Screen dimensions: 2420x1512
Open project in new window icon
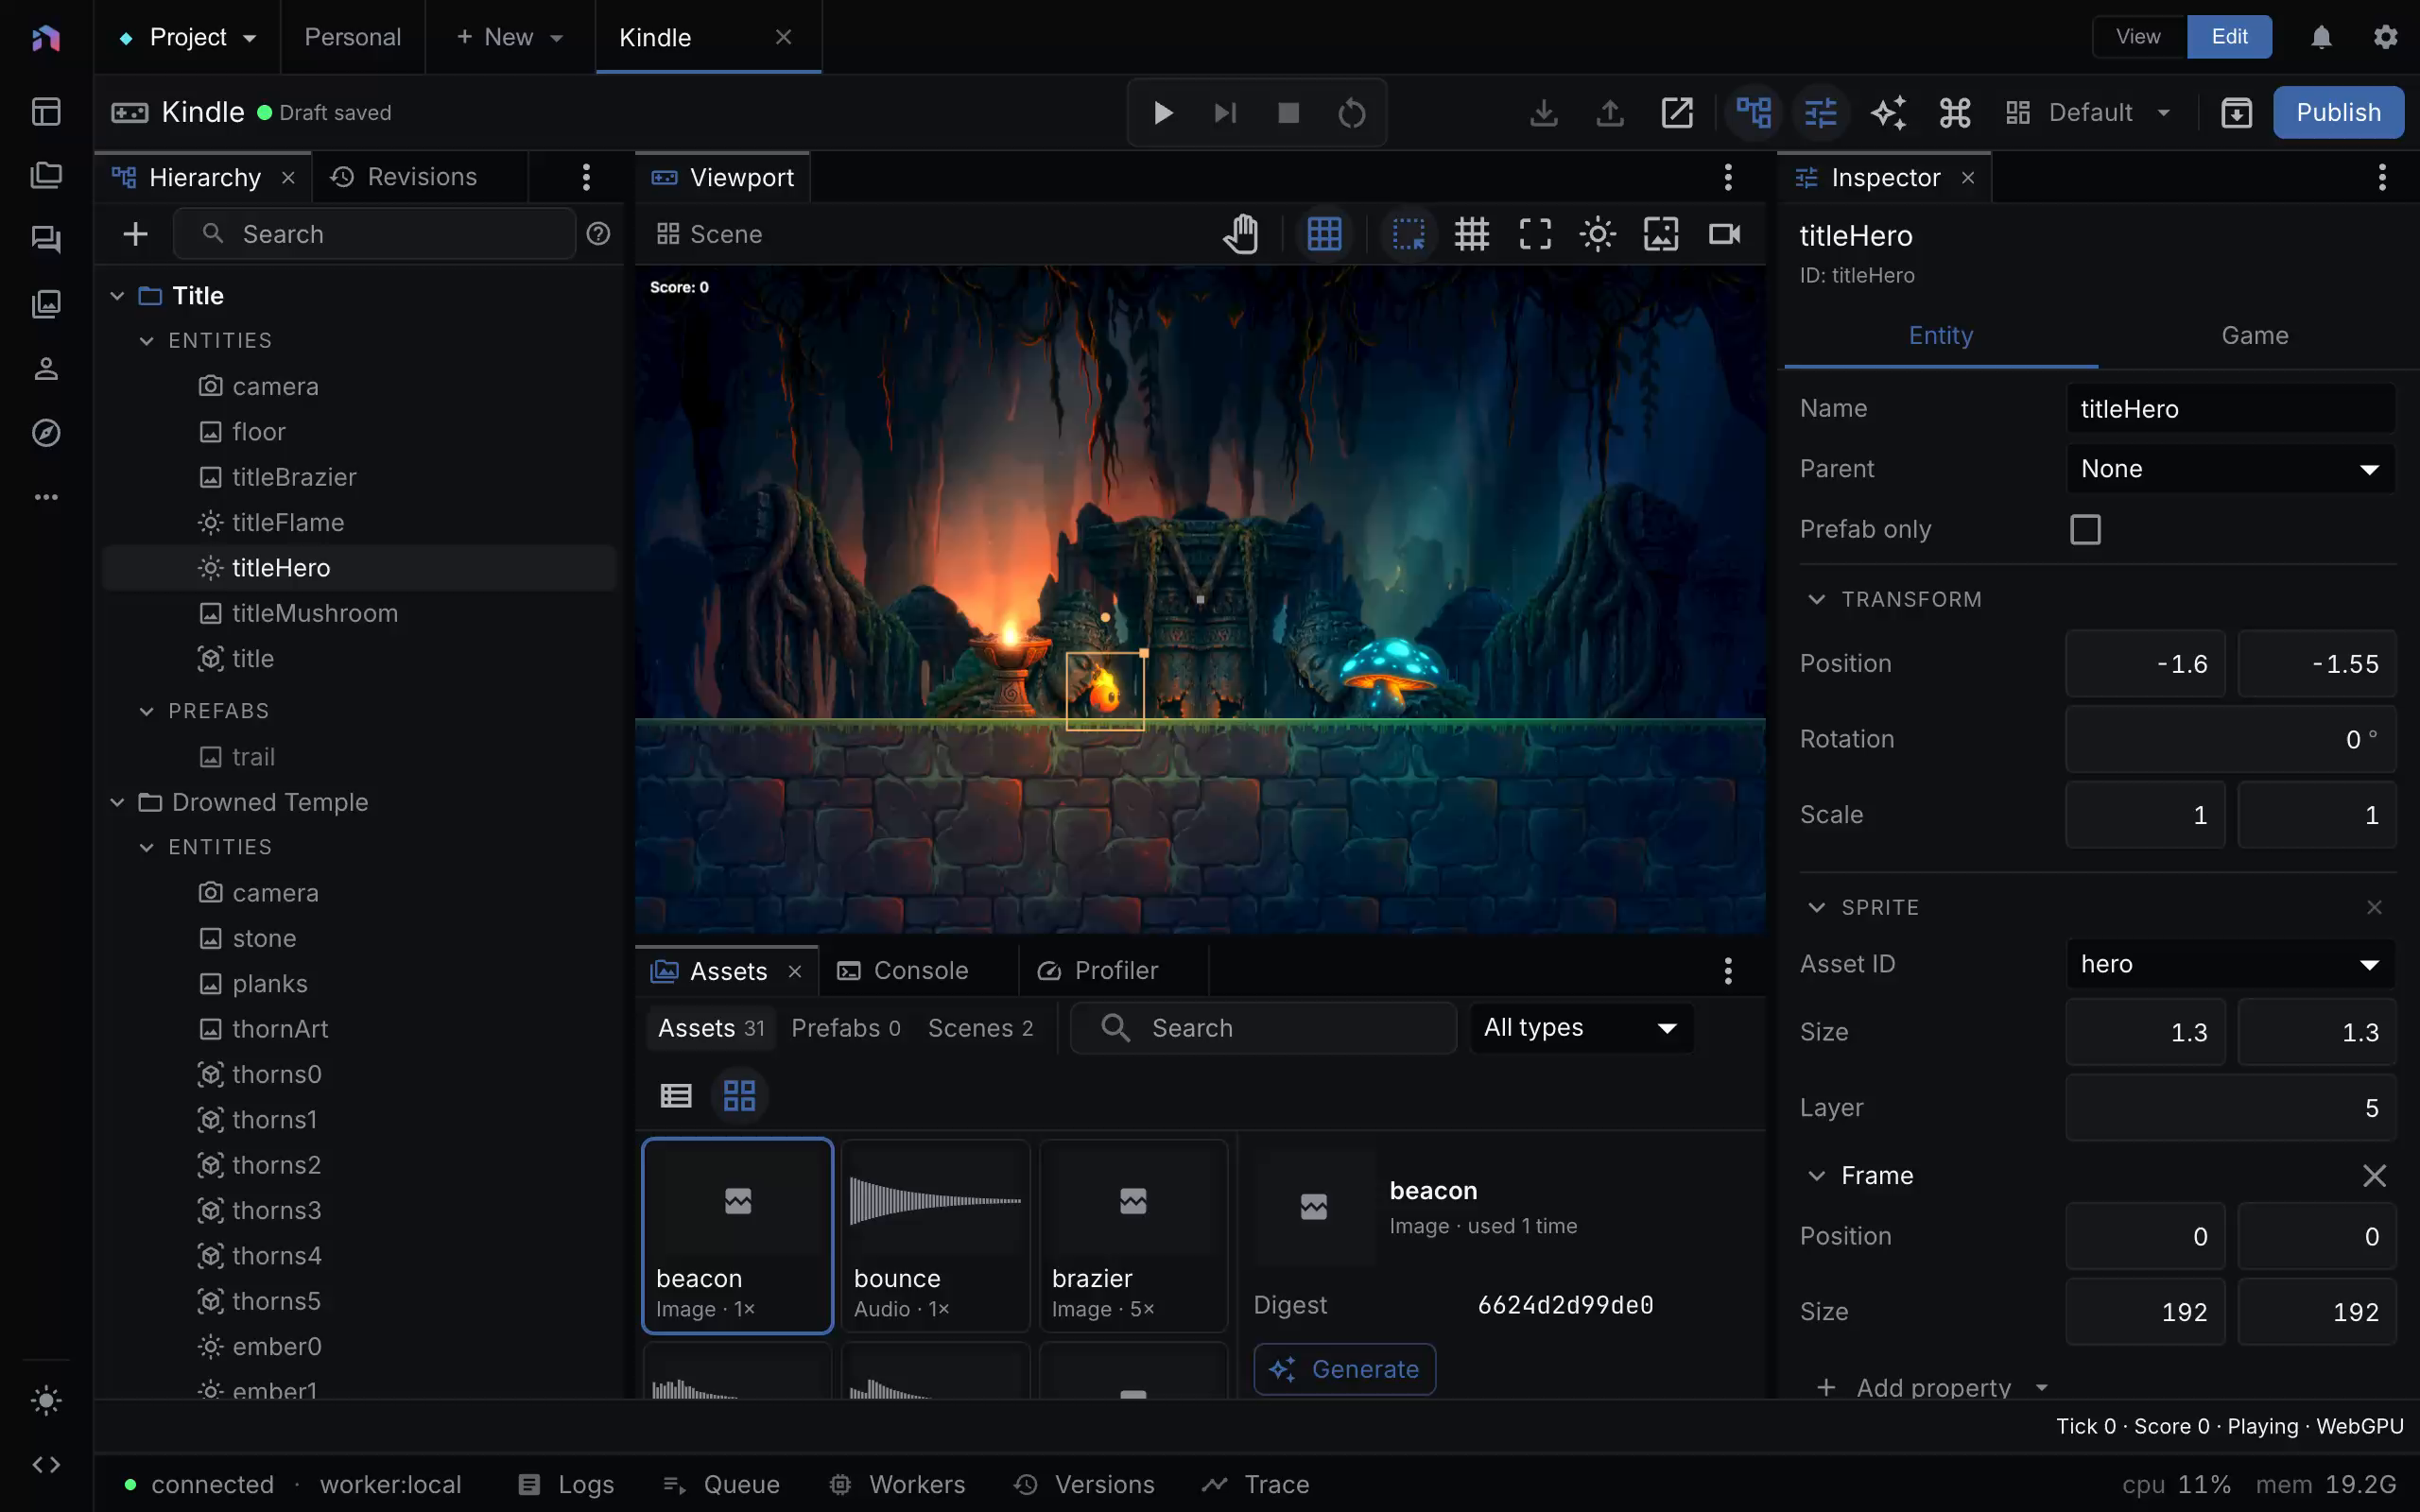[1677, 113]
